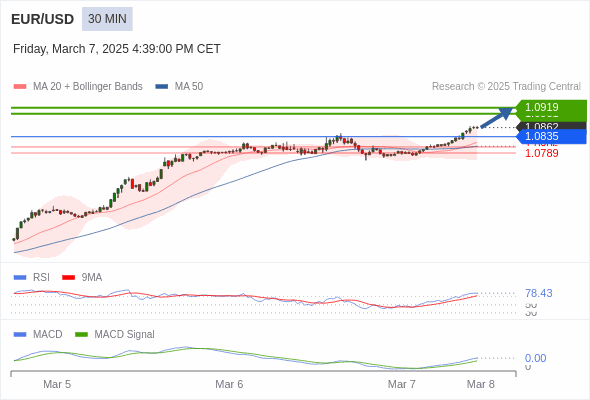Toggle the 9MA red legend entry
590x400 pixels.
coord(82,277)
